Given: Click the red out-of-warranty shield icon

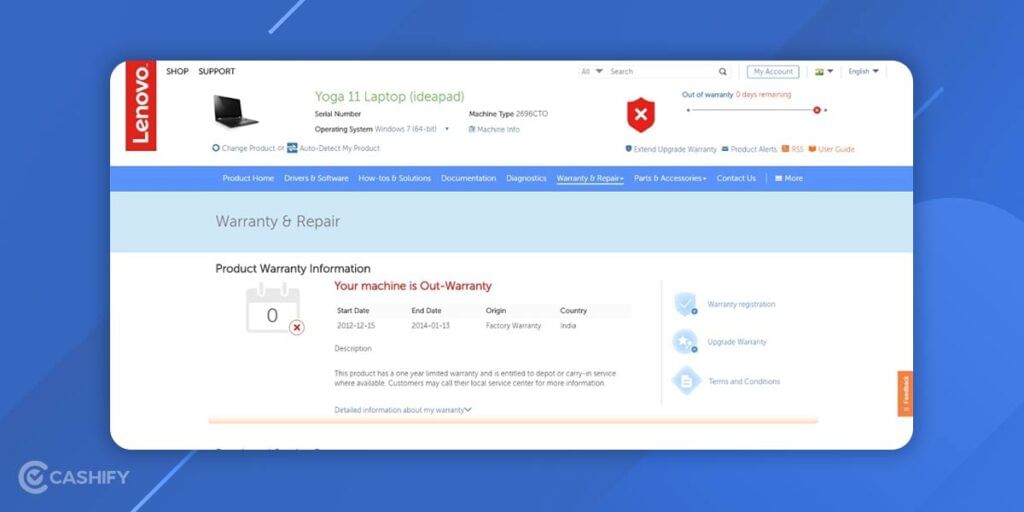Looking at the screenshot, I should (641, 115).
